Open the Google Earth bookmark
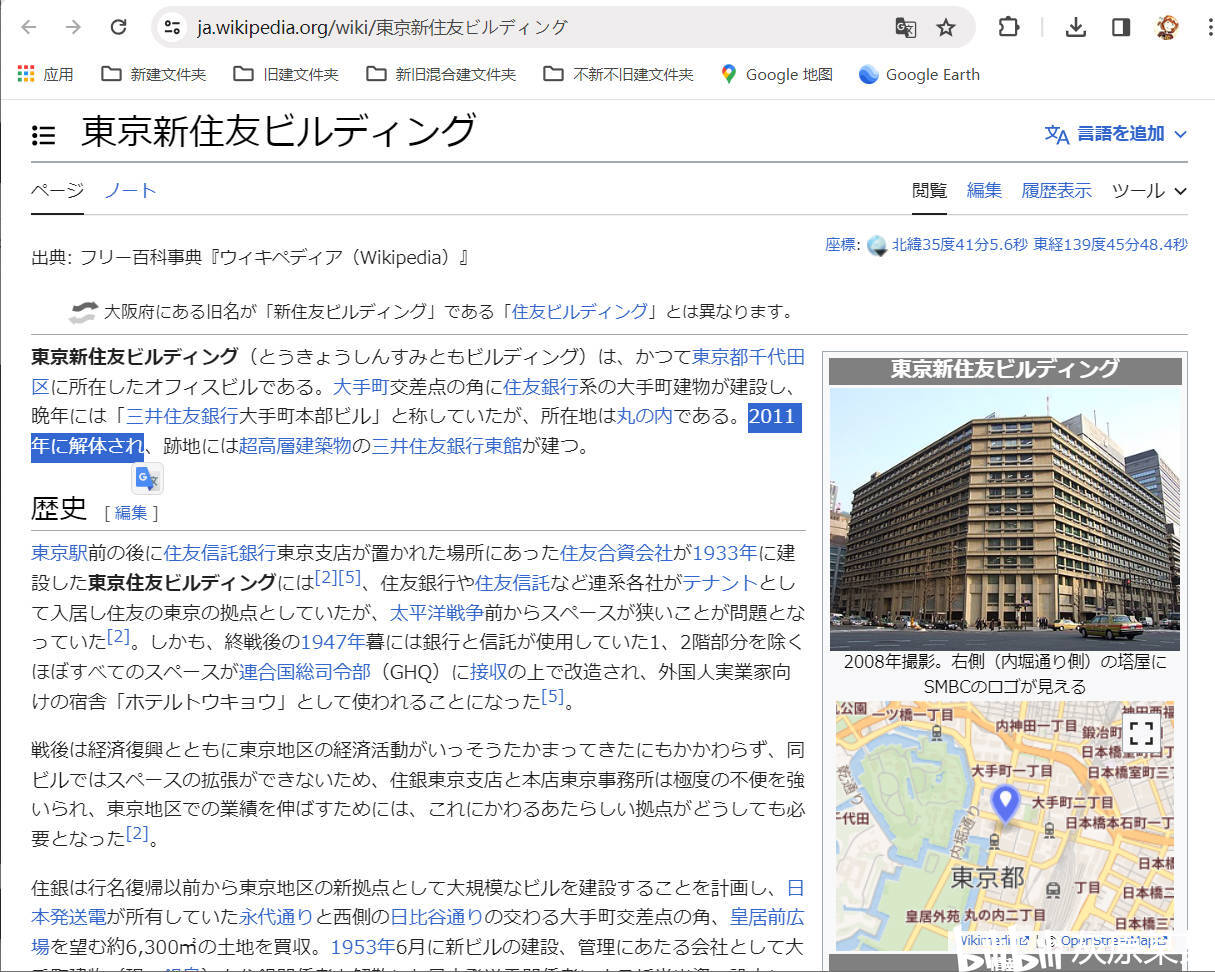 coord(919,74)
